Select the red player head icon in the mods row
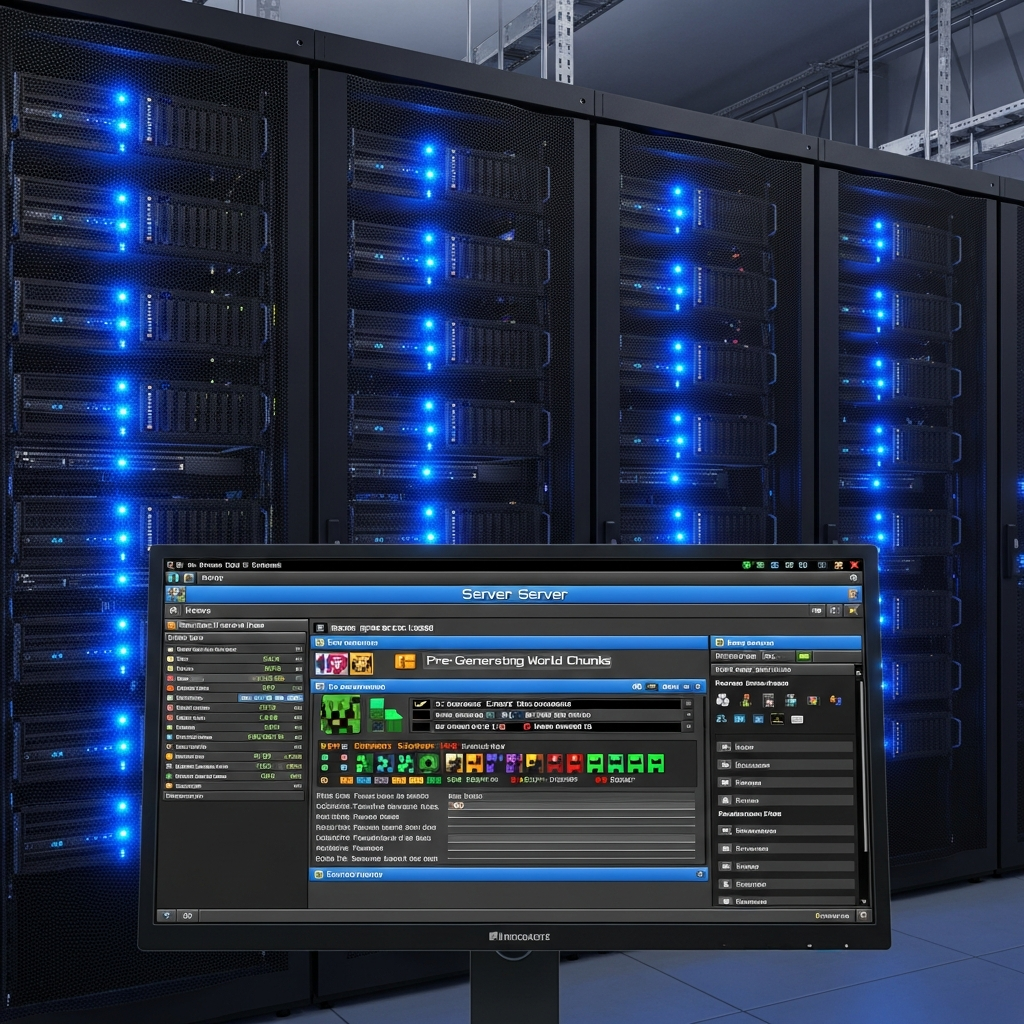This screenshot has height=1024, width=1024. [x=554, y=762]
